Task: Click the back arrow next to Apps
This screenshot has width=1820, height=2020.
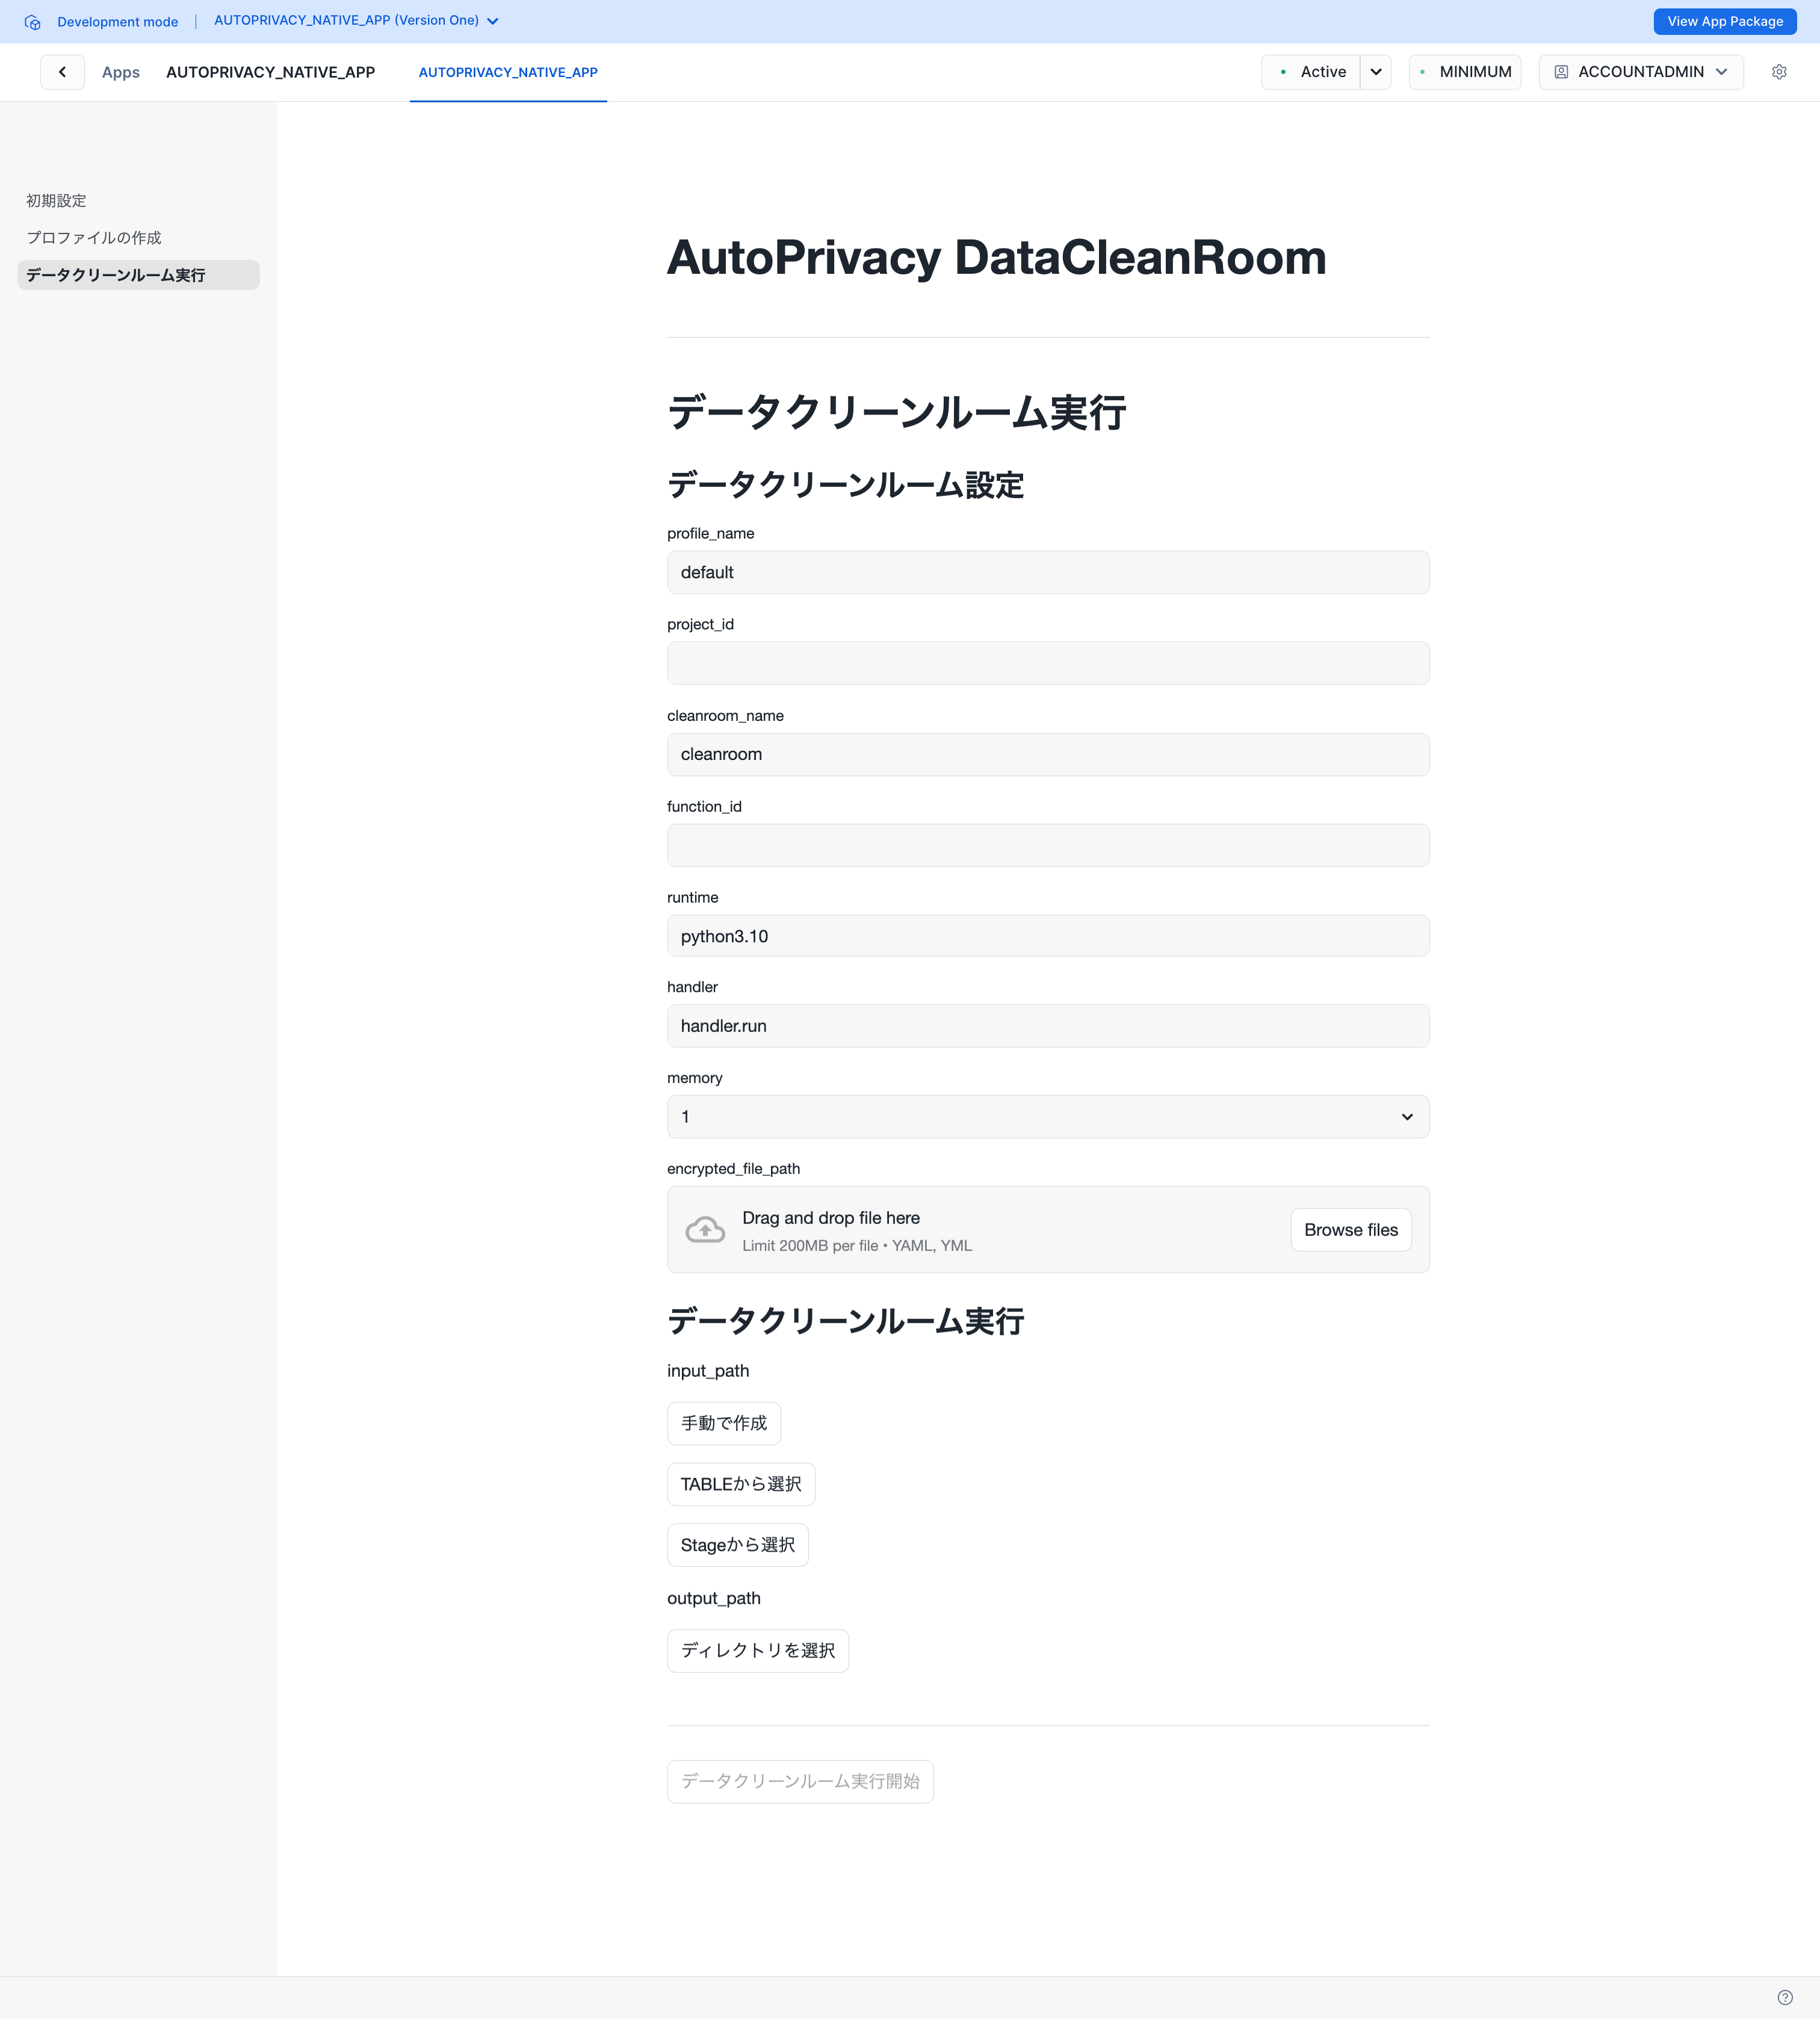Action: coord(62,72)
